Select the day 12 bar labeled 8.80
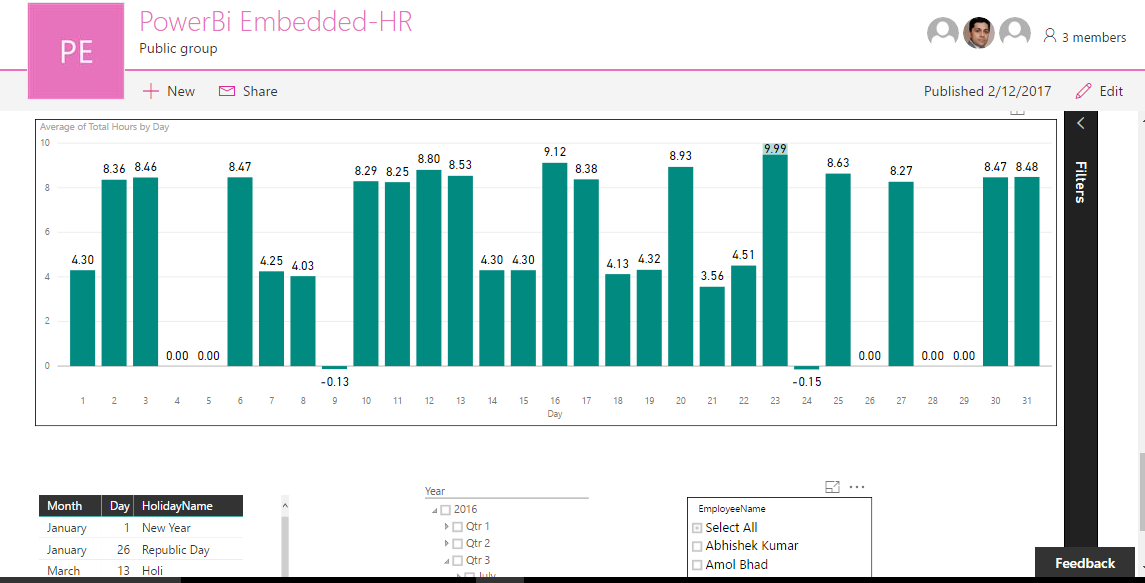 click(429, 268)
